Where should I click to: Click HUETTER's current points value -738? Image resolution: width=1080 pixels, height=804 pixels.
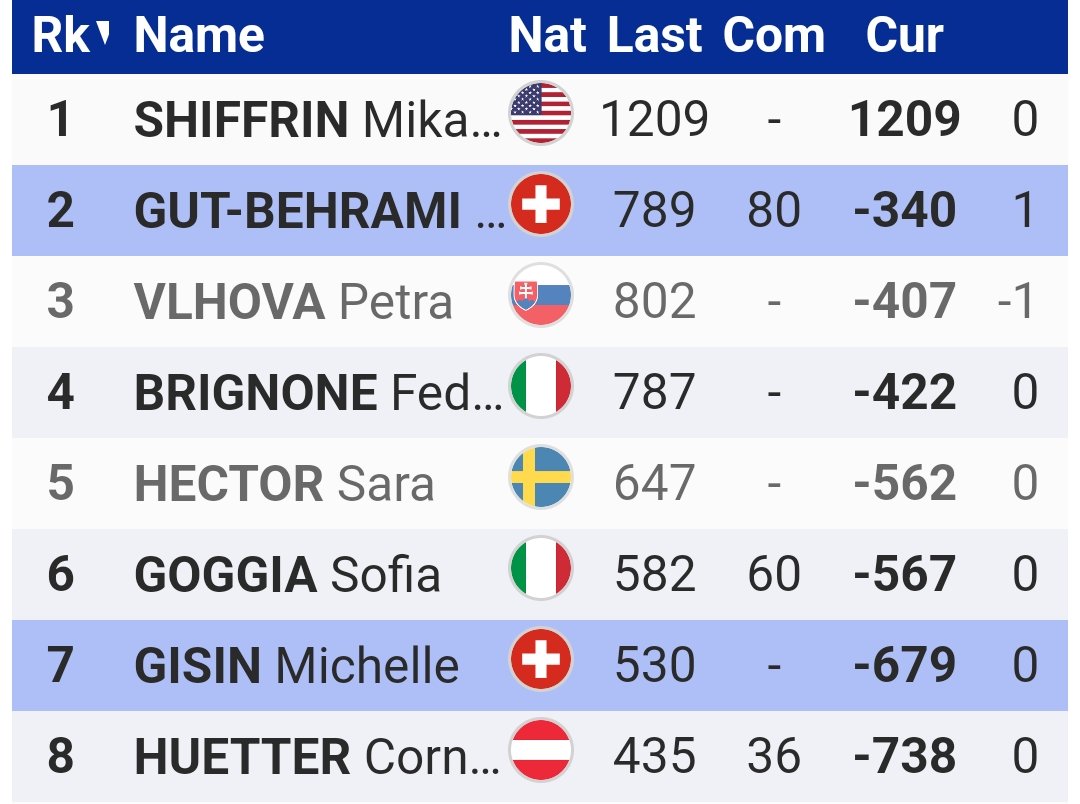coord(904,756)
